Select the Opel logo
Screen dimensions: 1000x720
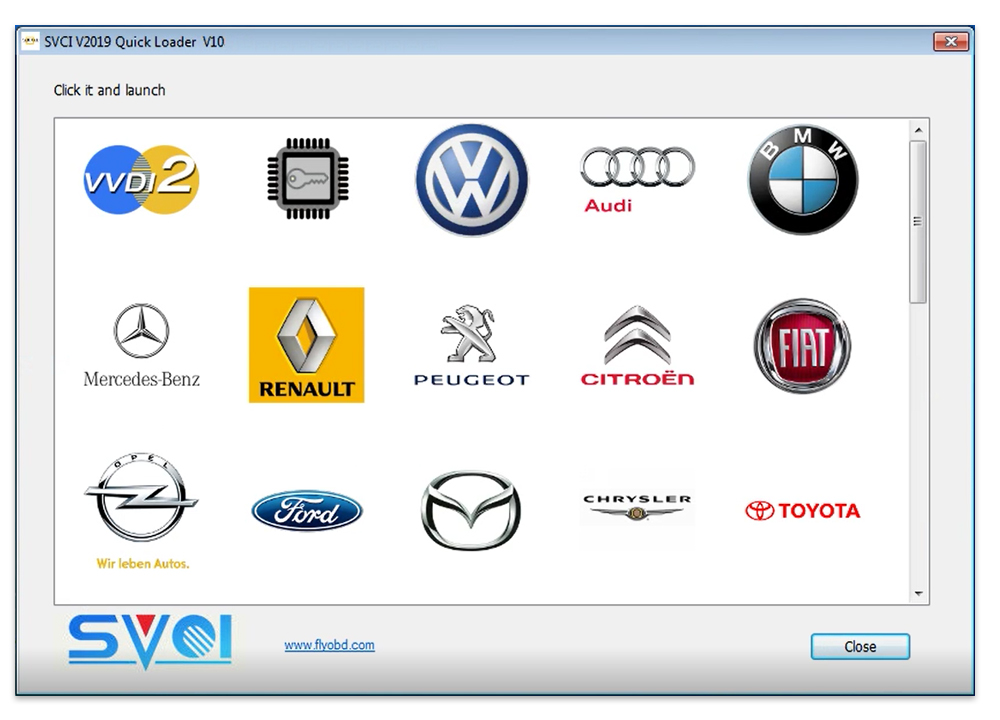[x=142, y=511]
